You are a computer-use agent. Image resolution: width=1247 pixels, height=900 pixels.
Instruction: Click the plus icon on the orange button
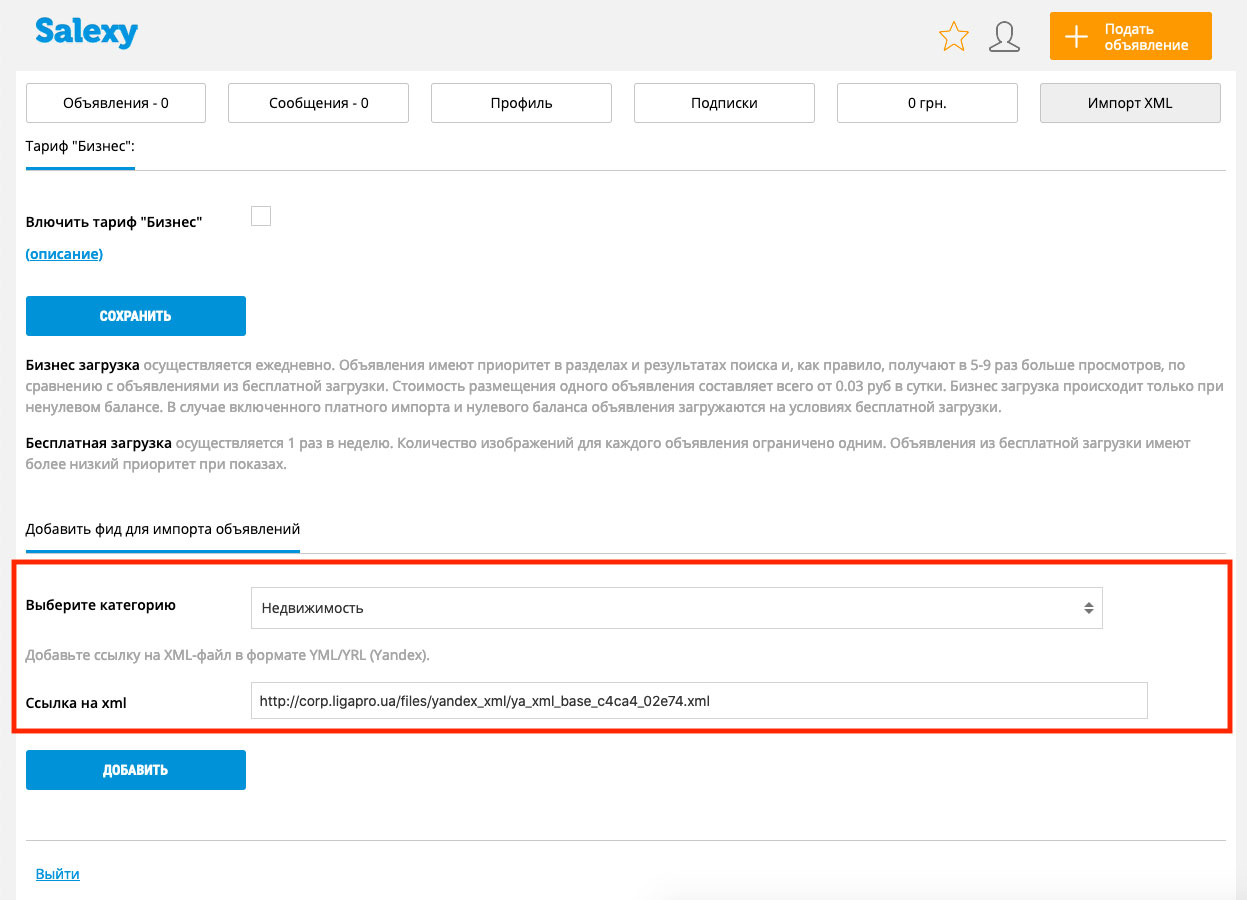pos(1076,37)
